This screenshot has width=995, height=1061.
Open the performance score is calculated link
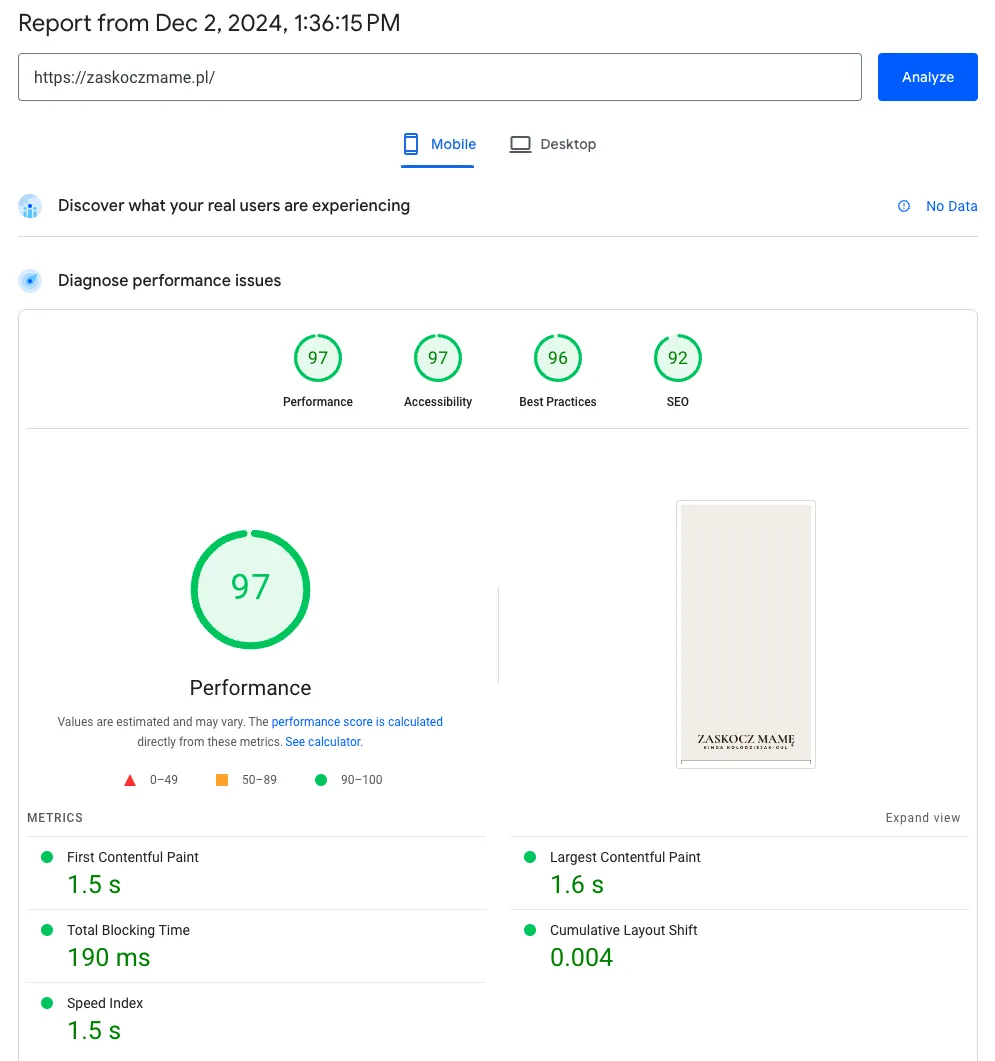pyautogui.click(x=357, y=721)
